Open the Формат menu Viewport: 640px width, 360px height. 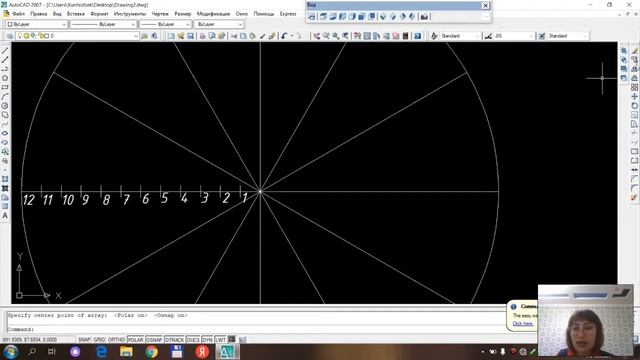pyautogui.click(x=99, y=14)
